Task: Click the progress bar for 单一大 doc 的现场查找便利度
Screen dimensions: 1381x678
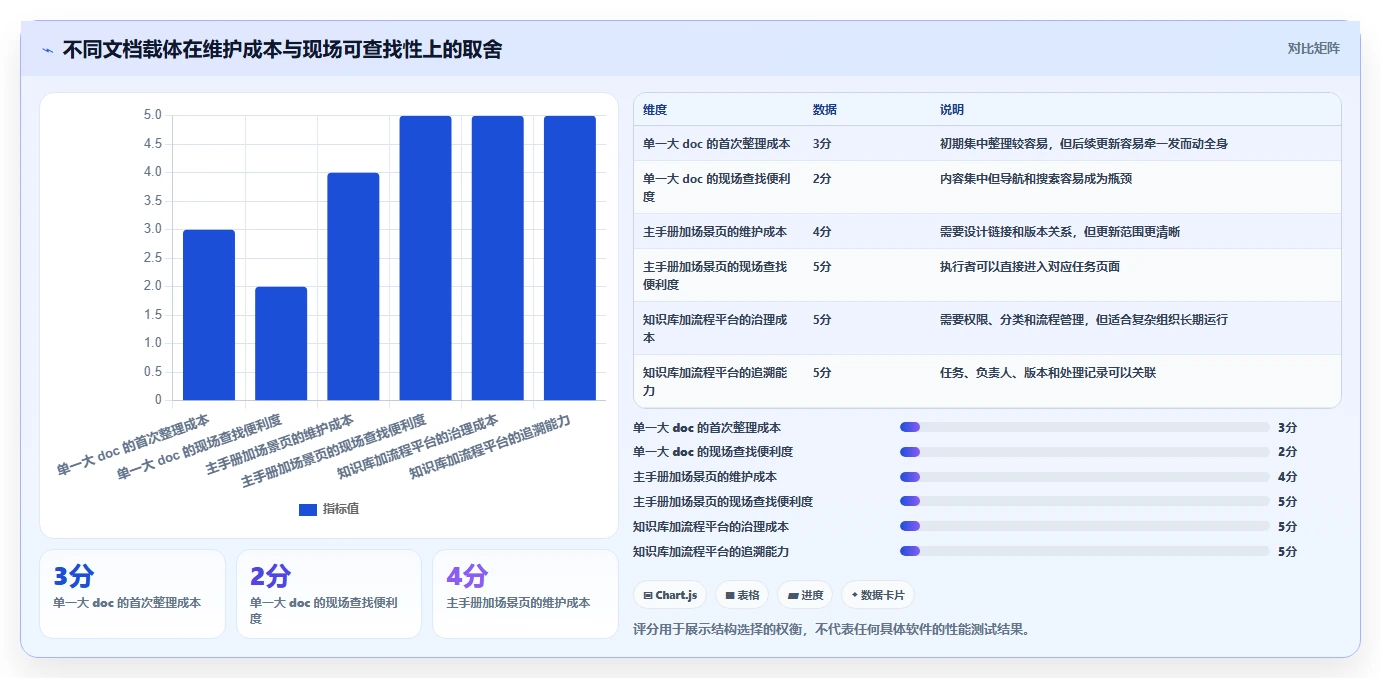Action: pos(1085,452)
